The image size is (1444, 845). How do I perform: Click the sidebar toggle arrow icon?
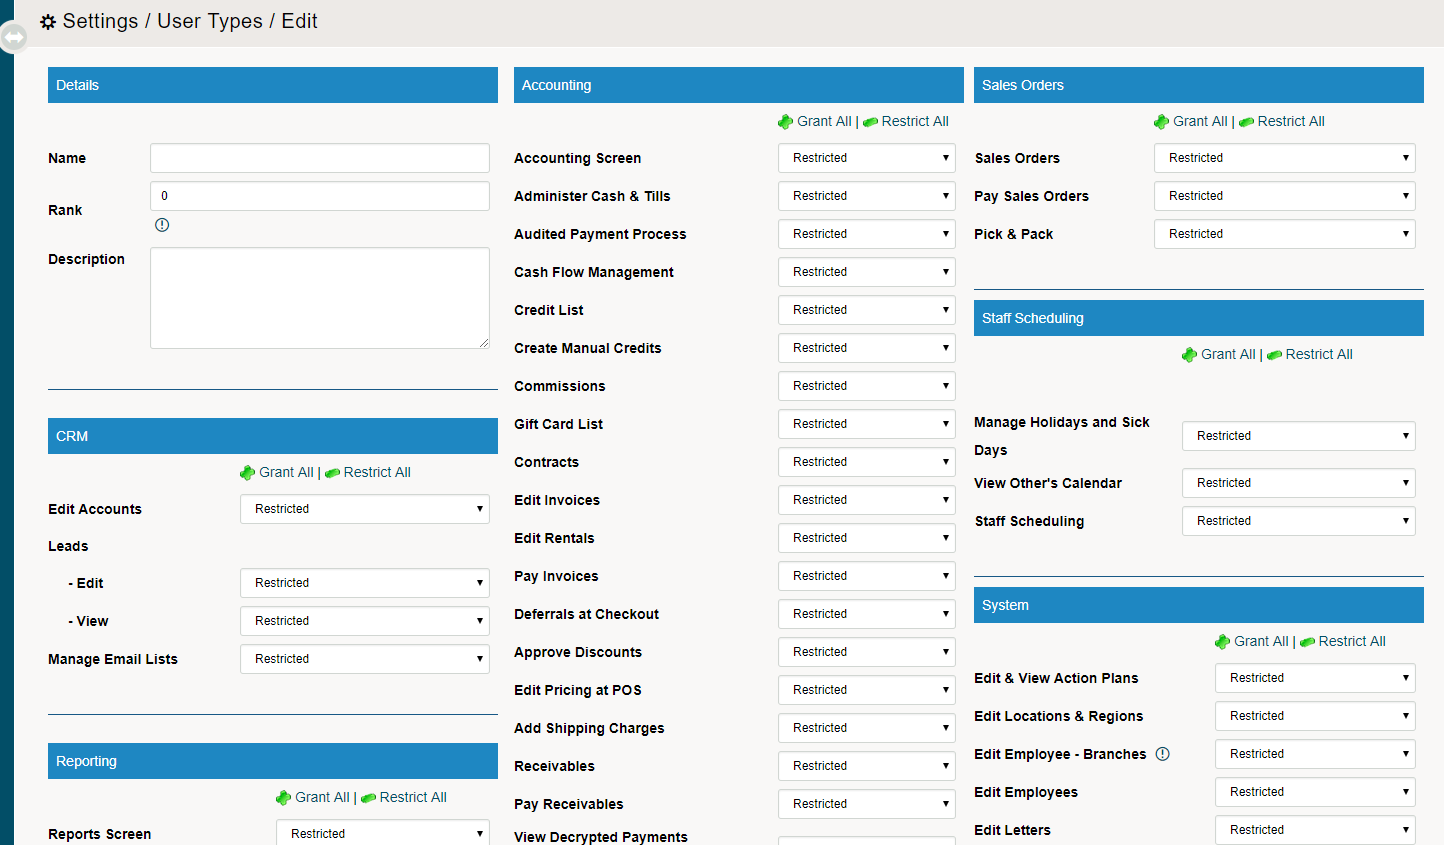(13, 38)
